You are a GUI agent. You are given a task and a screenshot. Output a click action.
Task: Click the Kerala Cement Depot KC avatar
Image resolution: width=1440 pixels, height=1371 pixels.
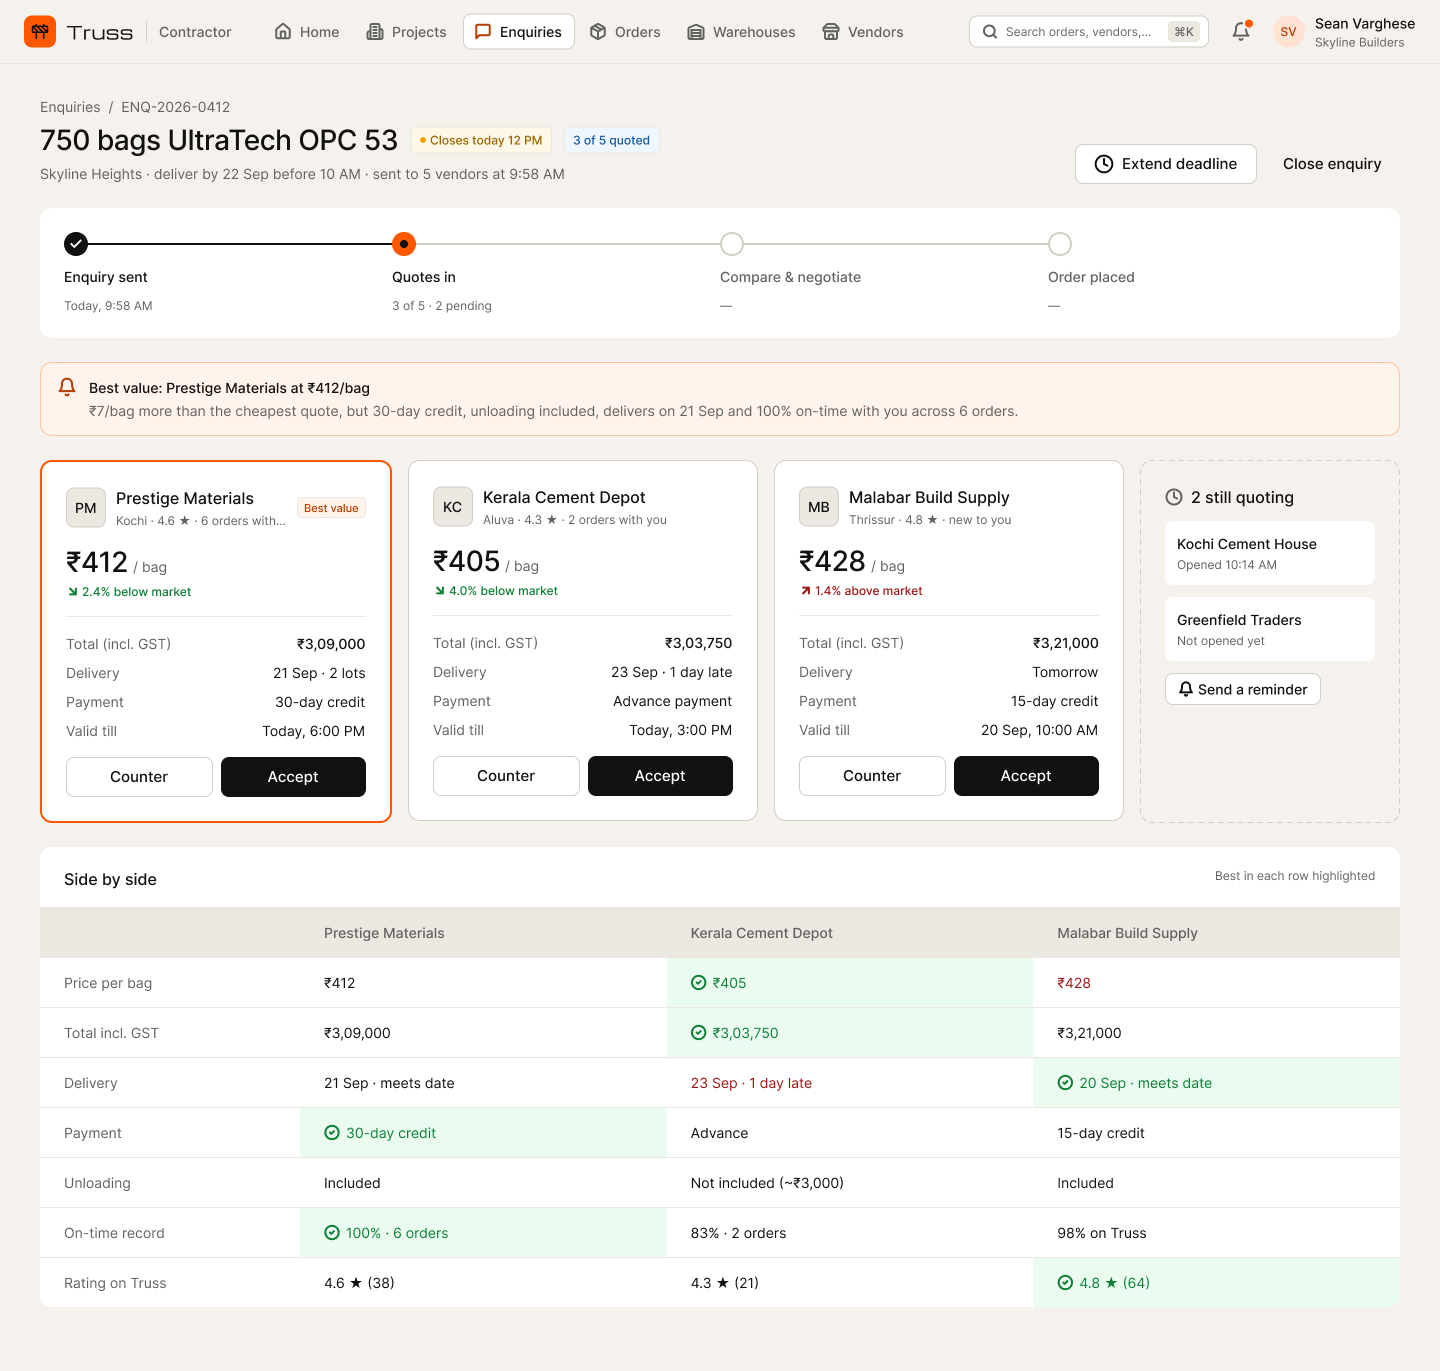coord(453,507)
